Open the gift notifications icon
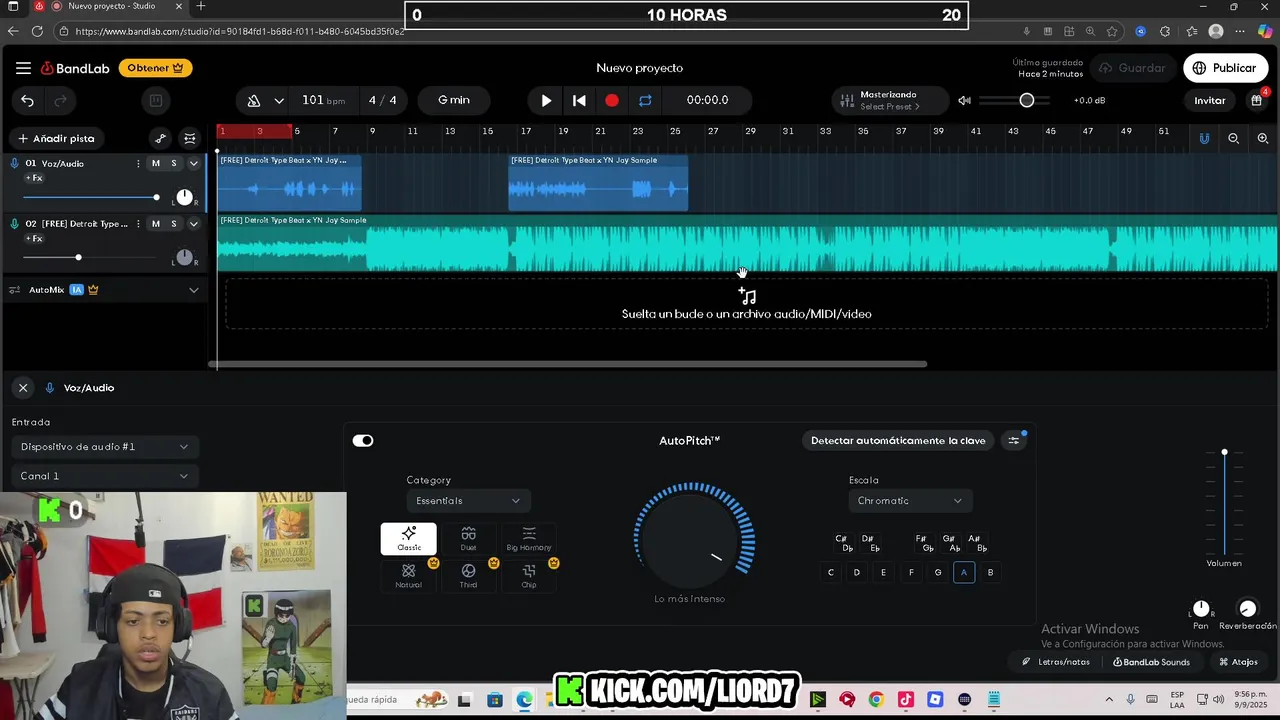The image size is (1280, 720). 1257,100
